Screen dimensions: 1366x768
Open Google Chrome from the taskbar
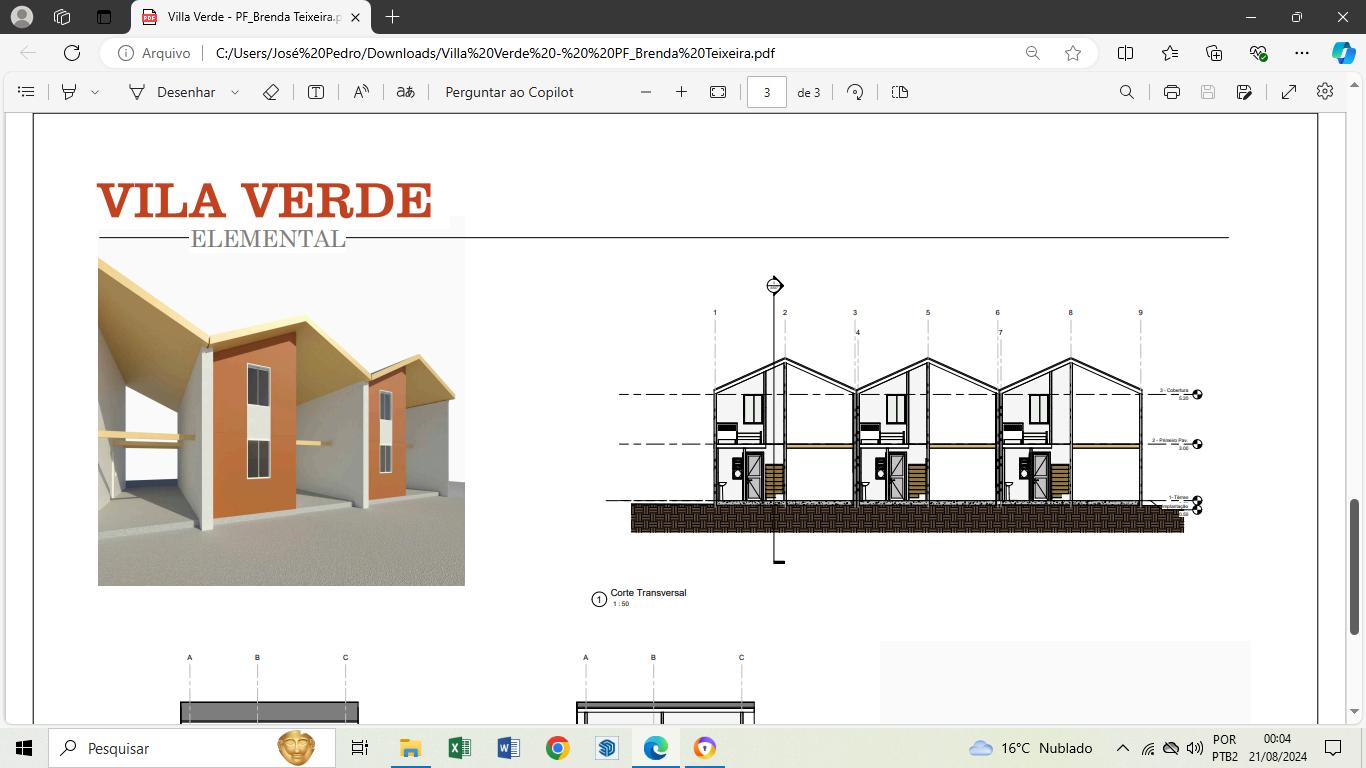pyautogui.click(x=557, y=748)
